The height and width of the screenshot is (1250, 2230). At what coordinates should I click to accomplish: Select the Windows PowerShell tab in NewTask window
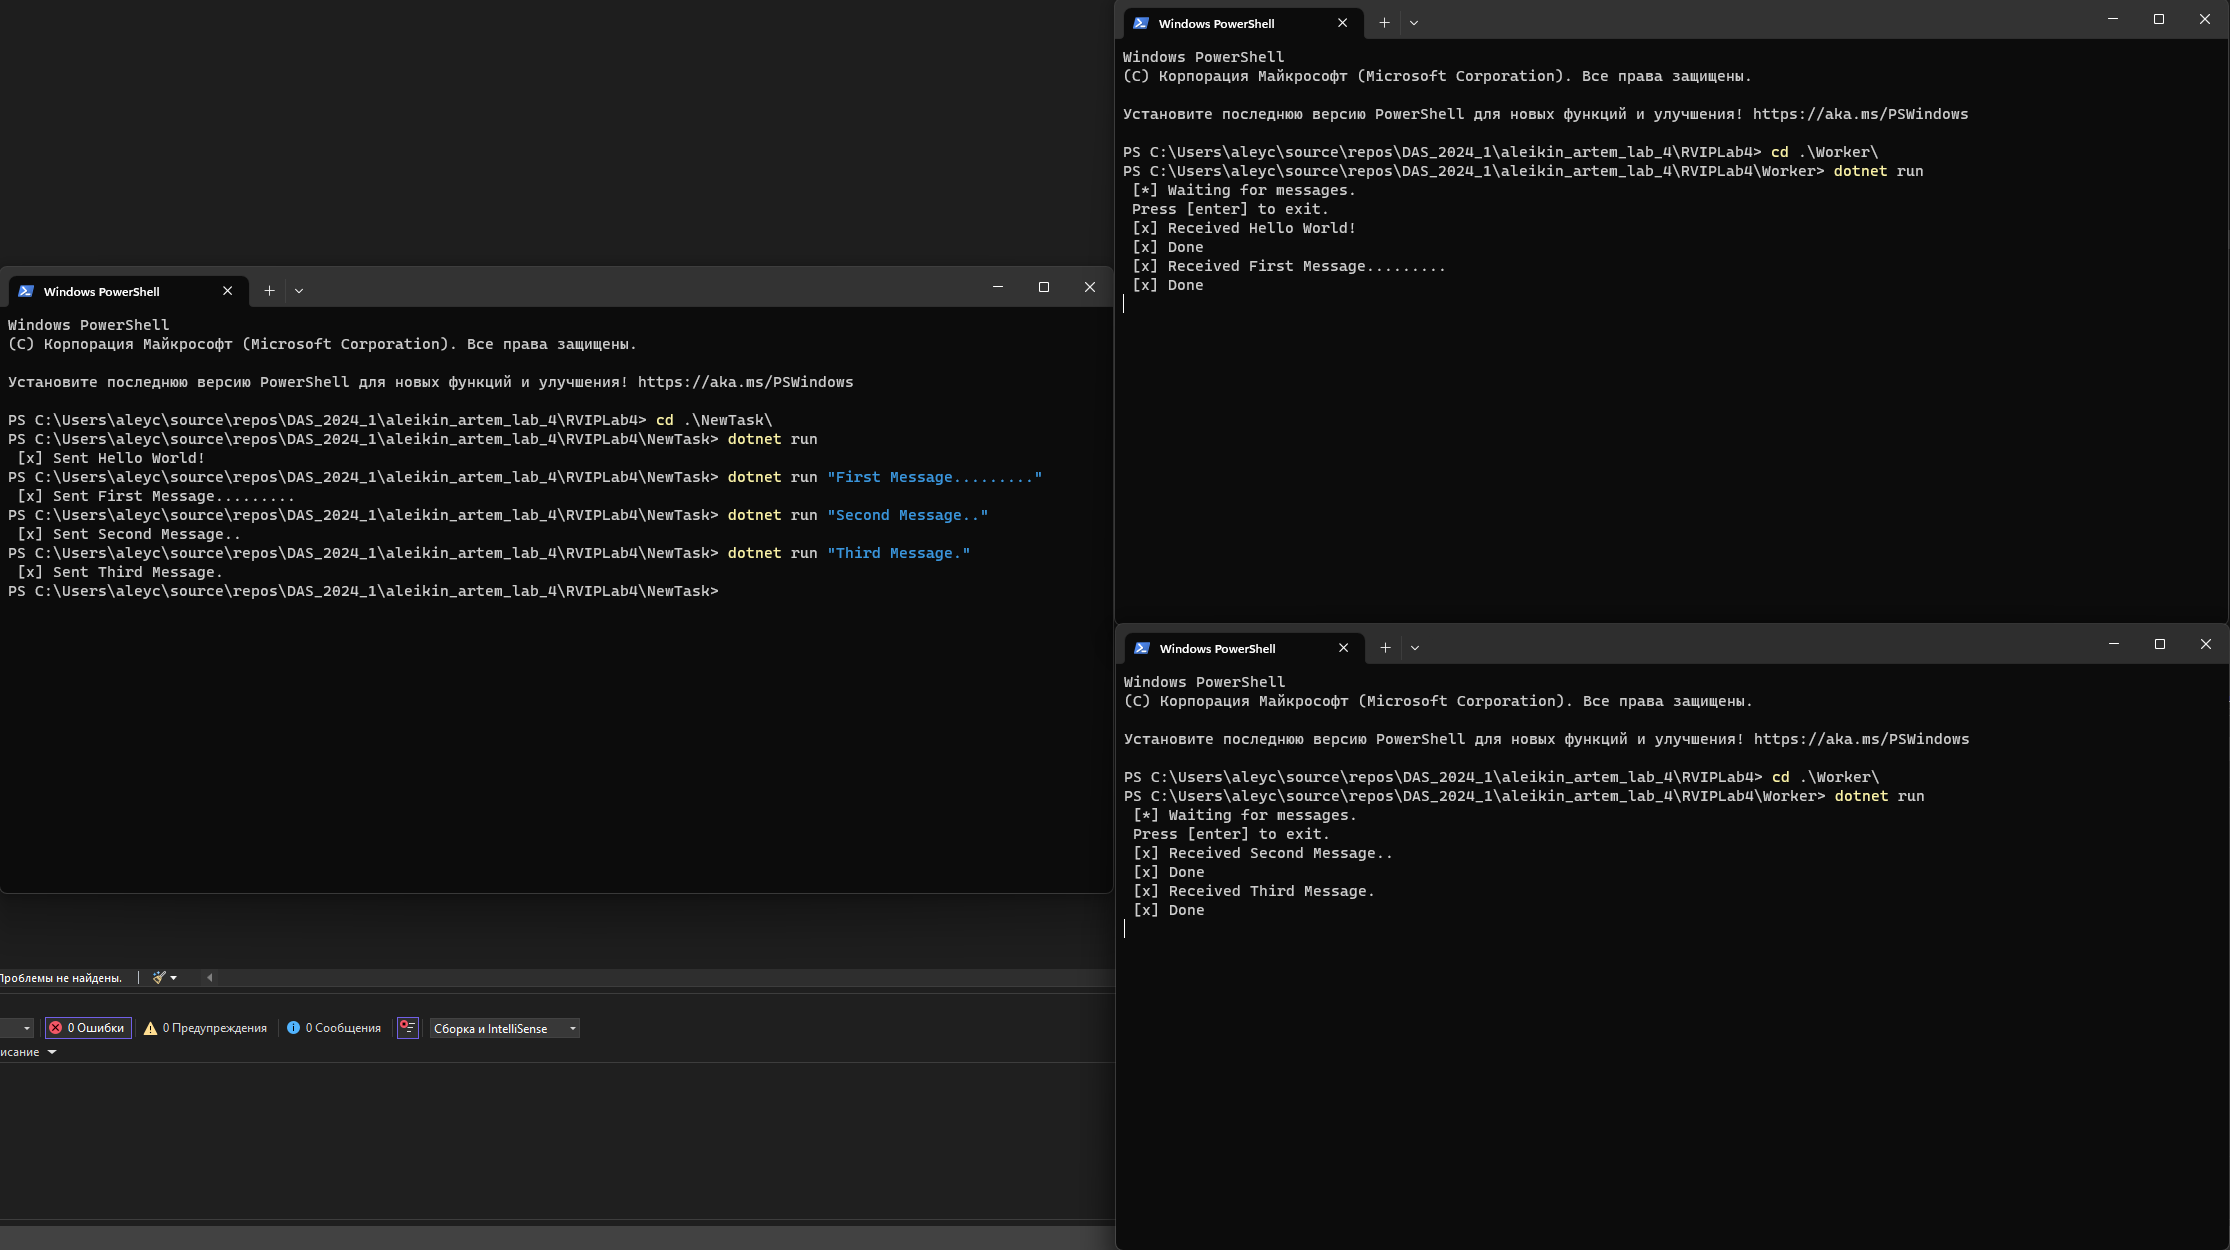[x=128, y=291]
